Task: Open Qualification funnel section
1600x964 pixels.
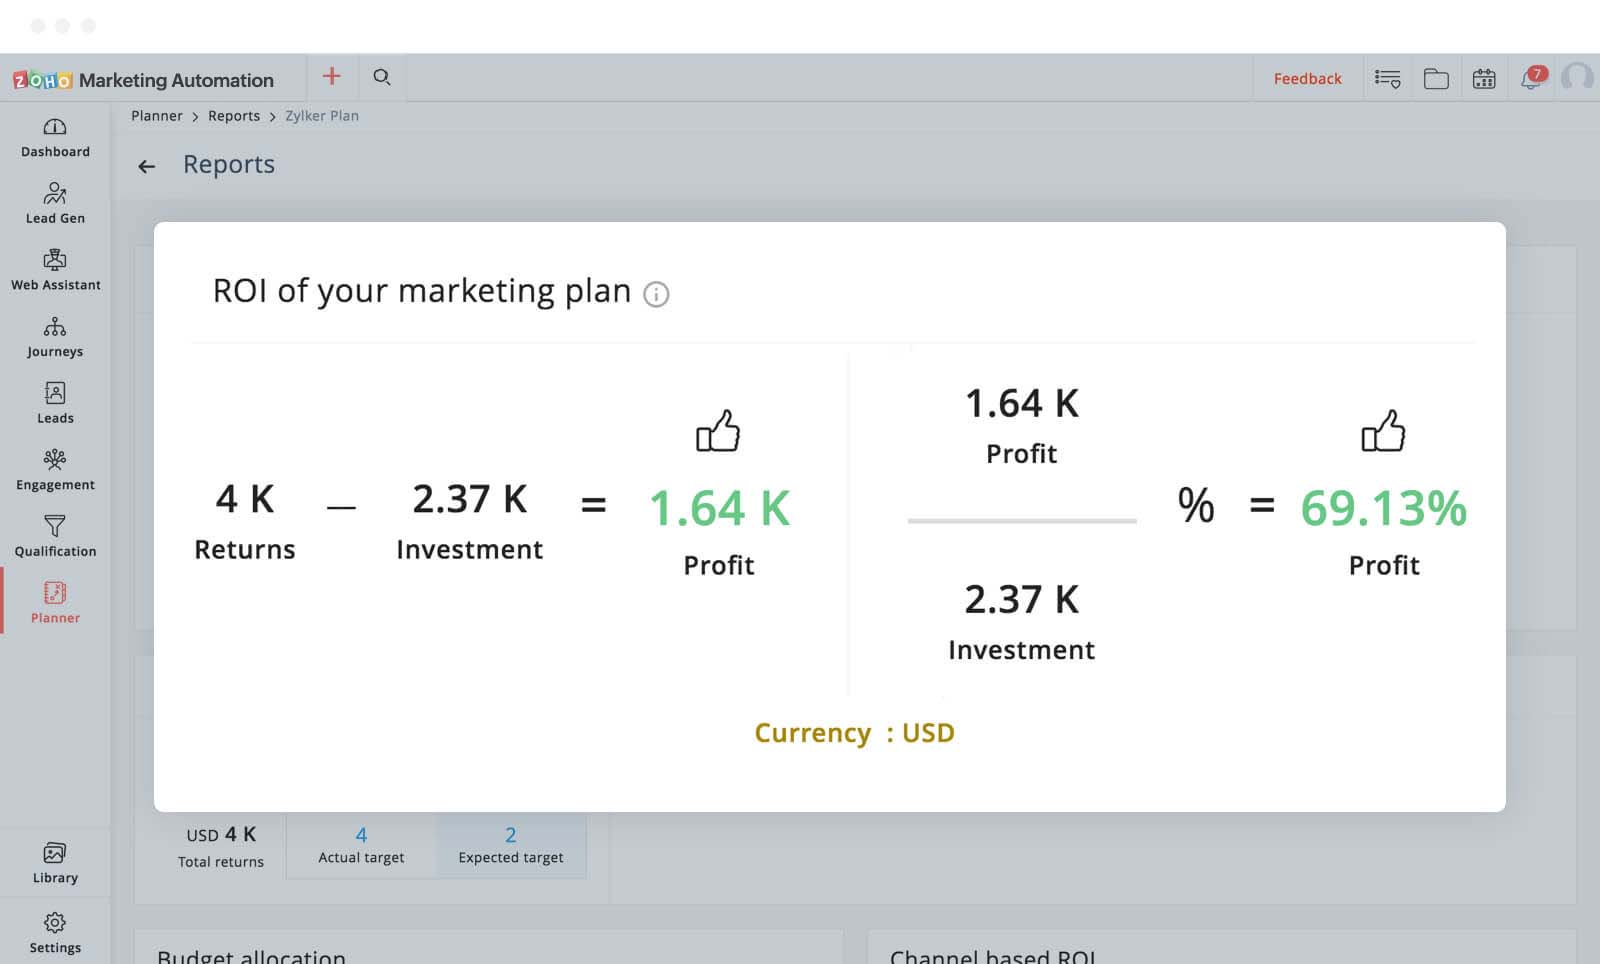Action: (x=55, y=537)
